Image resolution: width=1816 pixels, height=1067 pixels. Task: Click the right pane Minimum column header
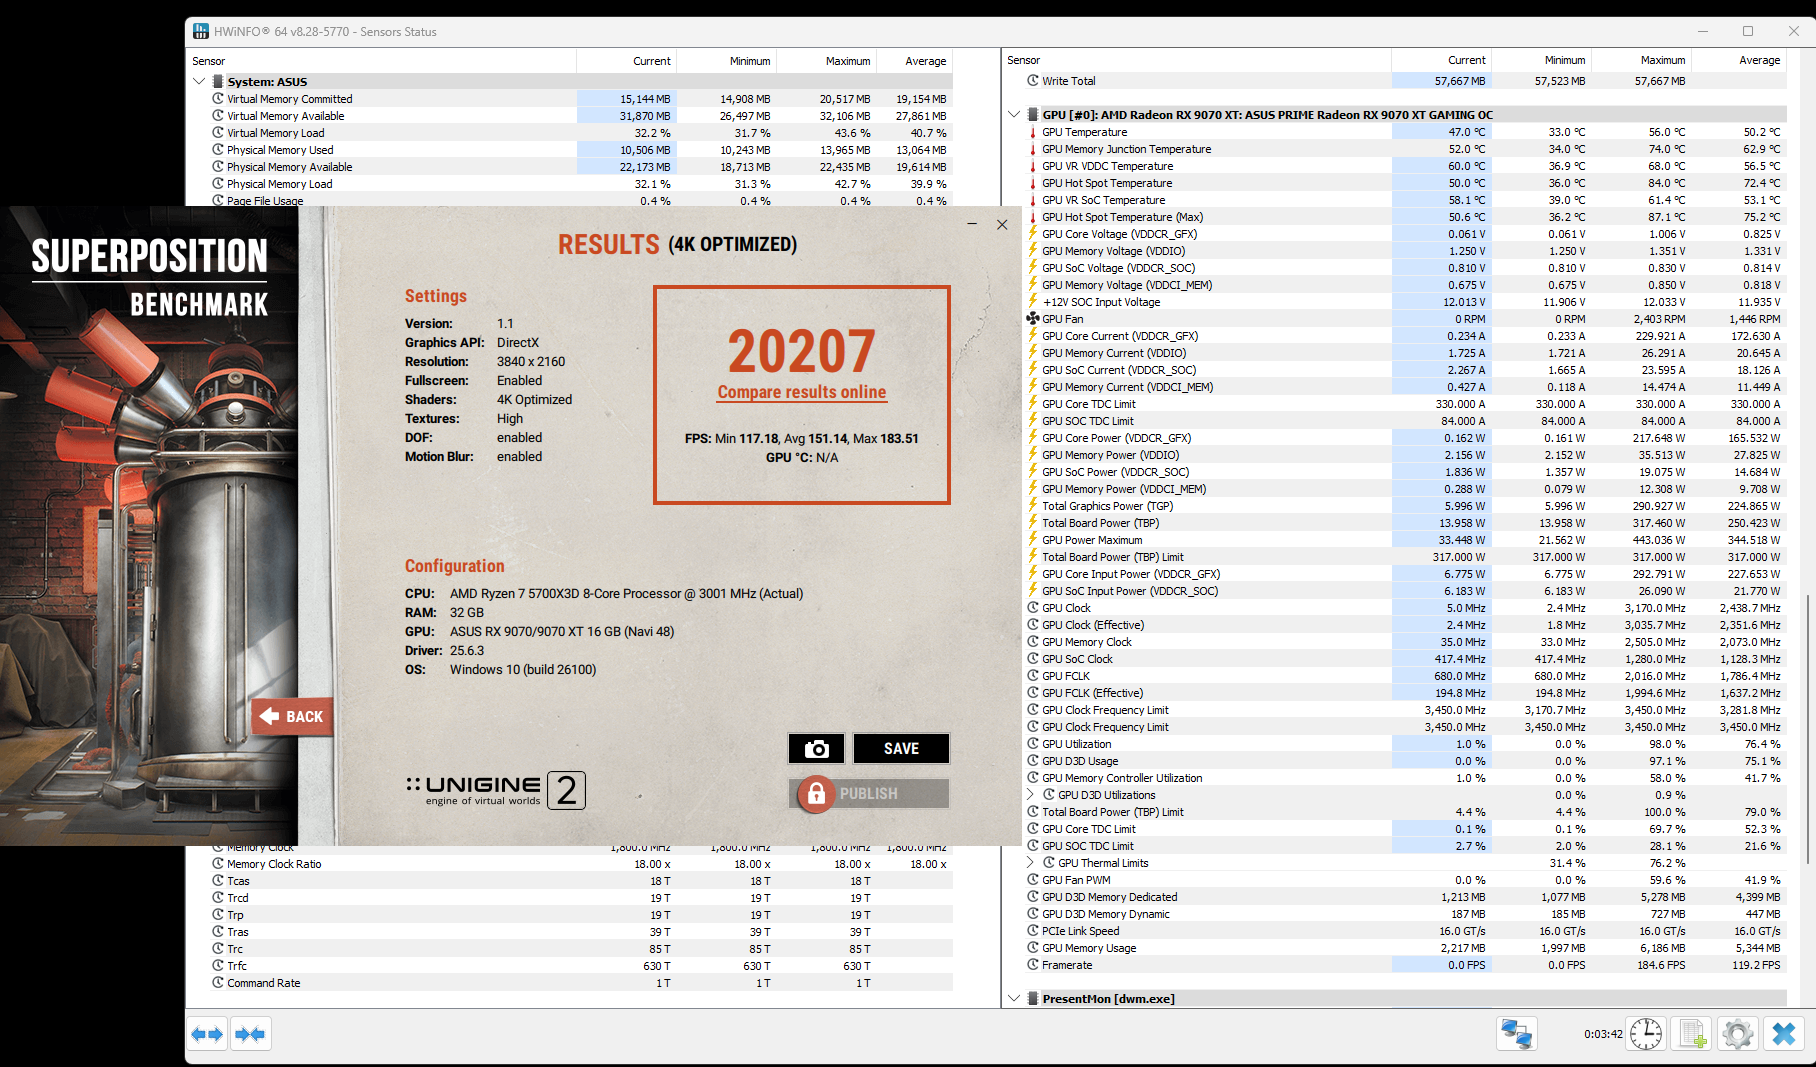[x=1541, y=60]
